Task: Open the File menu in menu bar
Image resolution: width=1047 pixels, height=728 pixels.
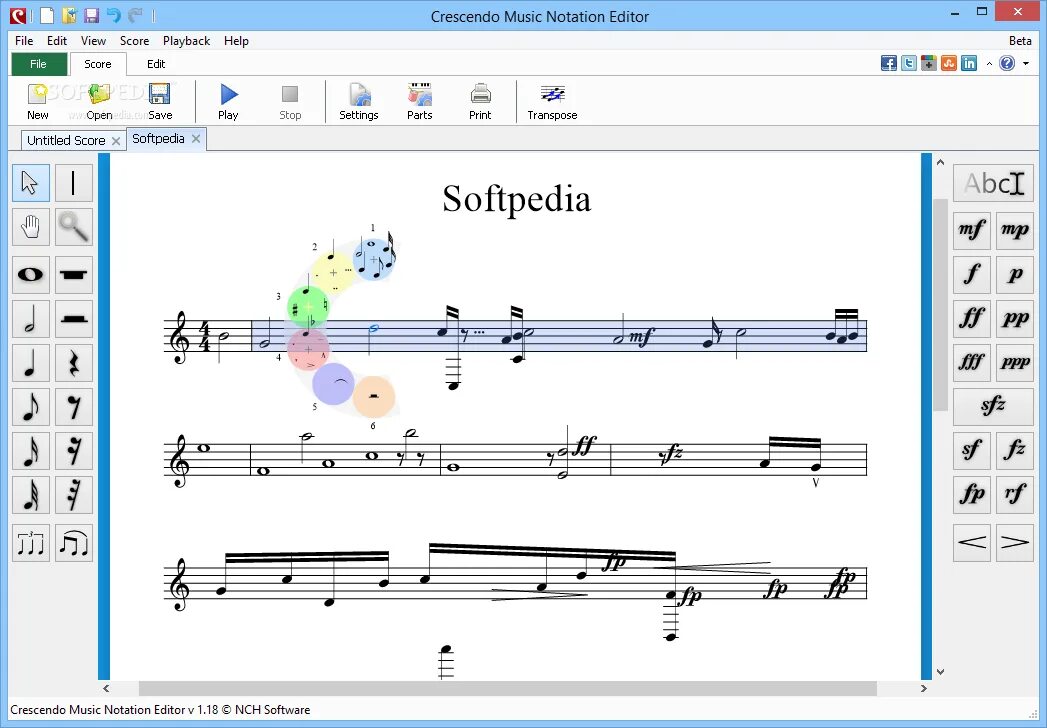Action: 24,41
